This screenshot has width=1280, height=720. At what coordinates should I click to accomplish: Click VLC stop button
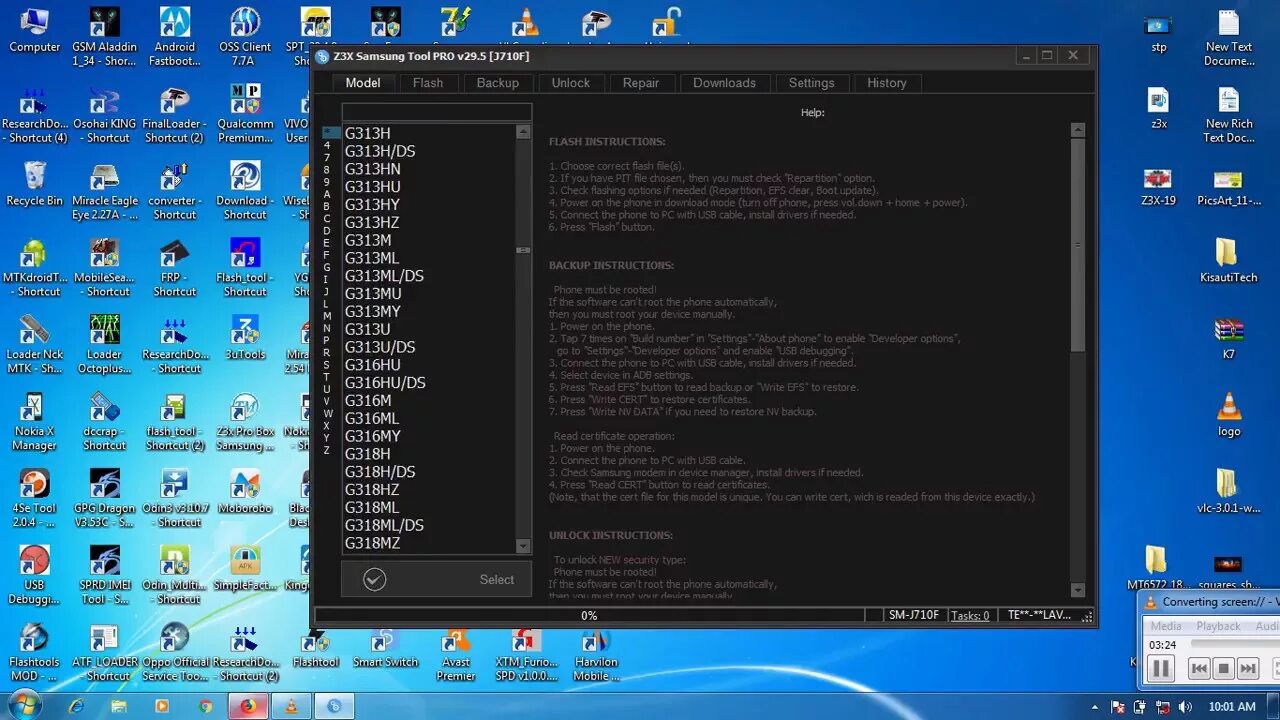tap(1223, 668)
